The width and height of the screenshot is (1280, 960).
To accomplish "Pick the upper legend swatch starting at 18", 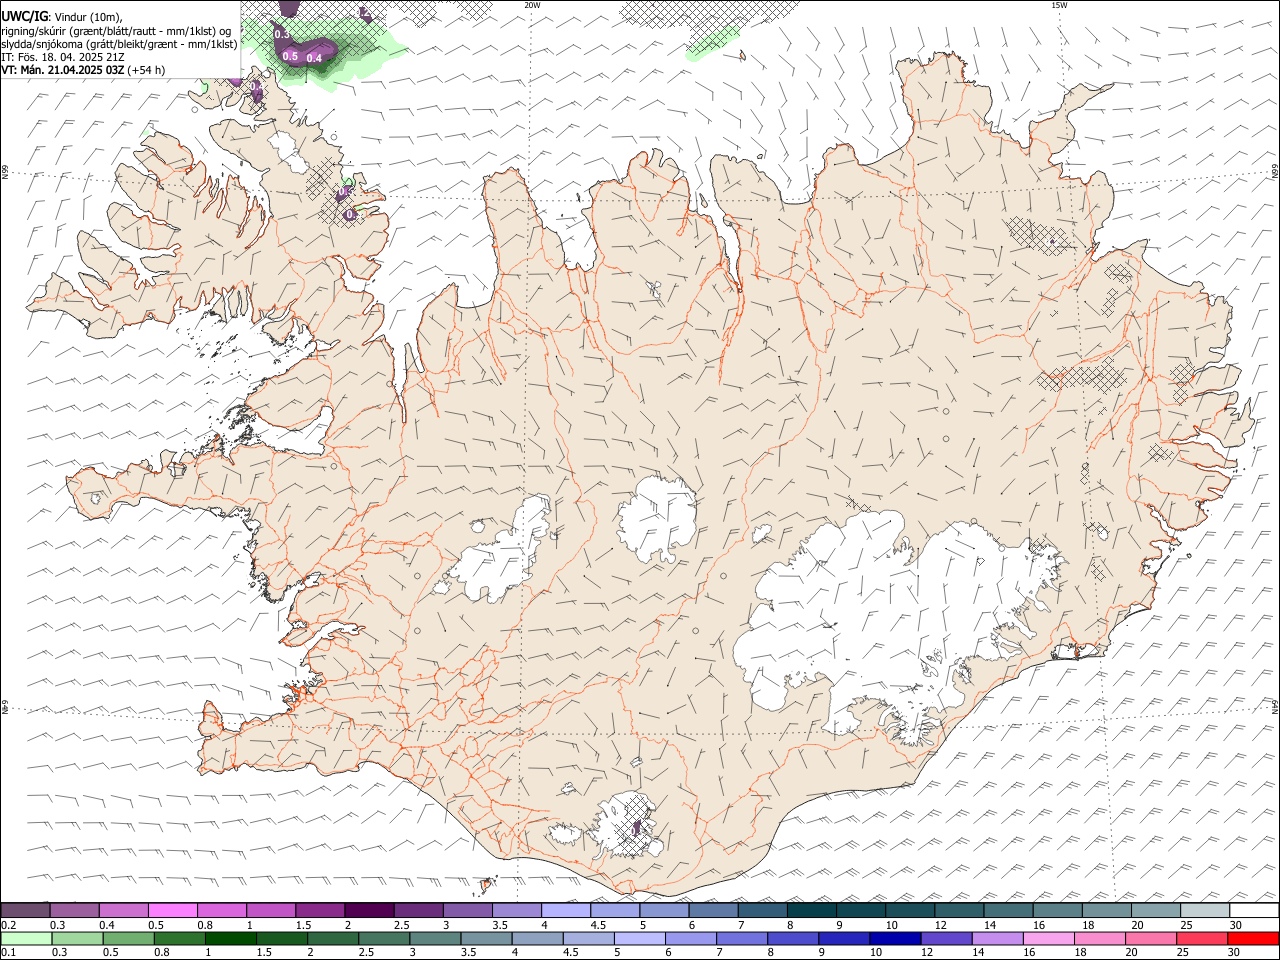I will (1106, 911).
